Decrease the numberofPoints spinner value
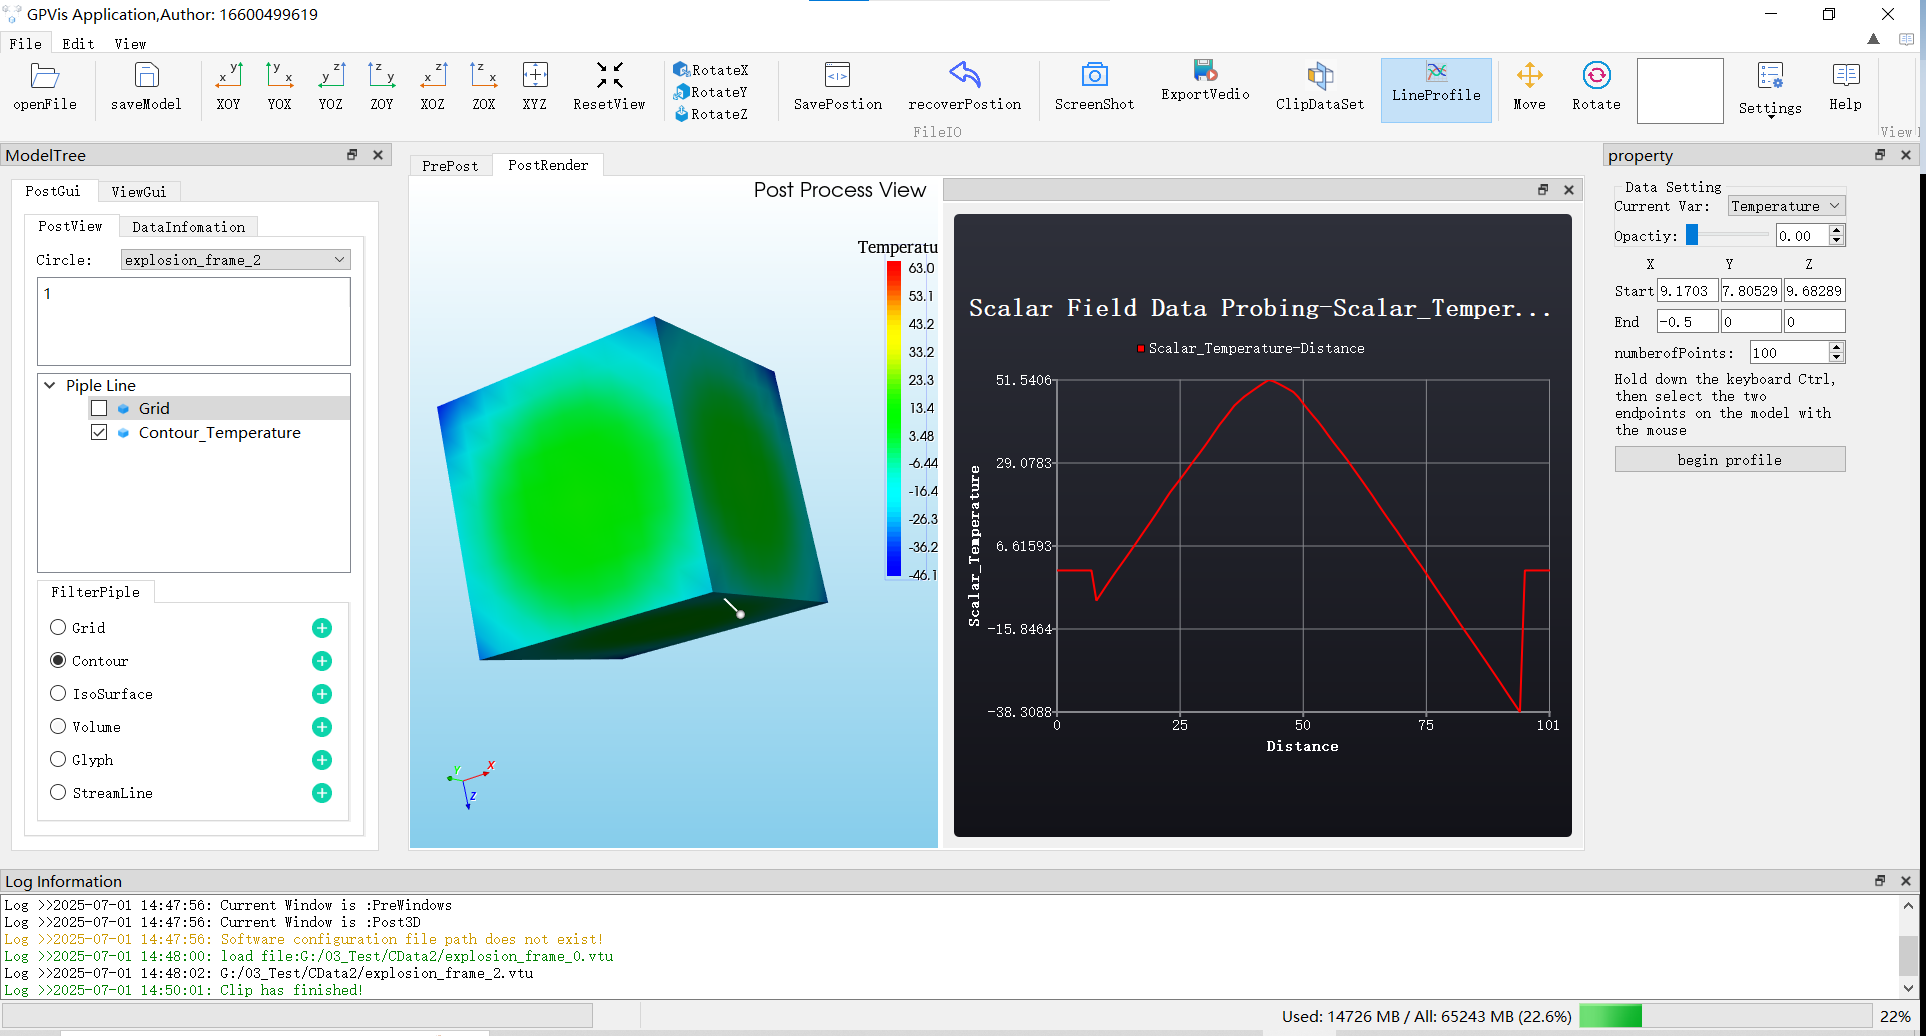The image size is (1926, 1036). coord(1837,357)
